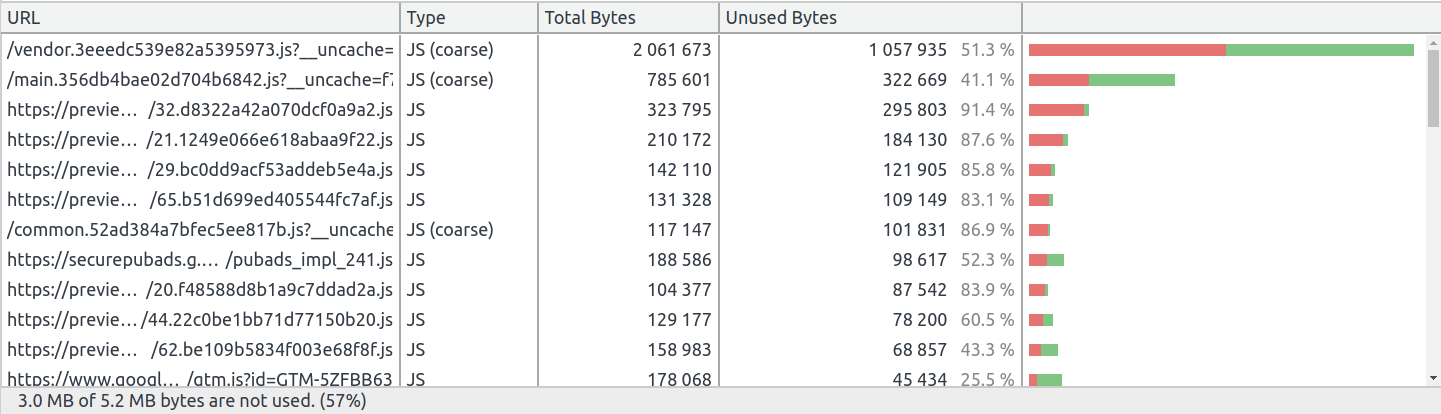This screenshot has height=414, width=1441.
Task: Select the gtm.js GTM-5ZFBB63 row
Action: [x=713, y=378]
